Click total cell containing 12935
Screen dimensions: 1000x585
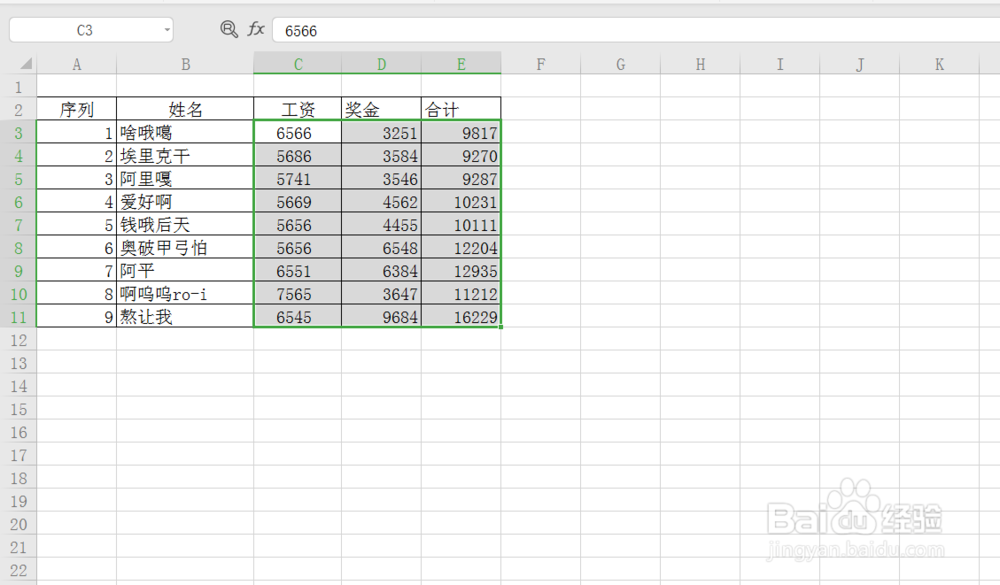461,270
